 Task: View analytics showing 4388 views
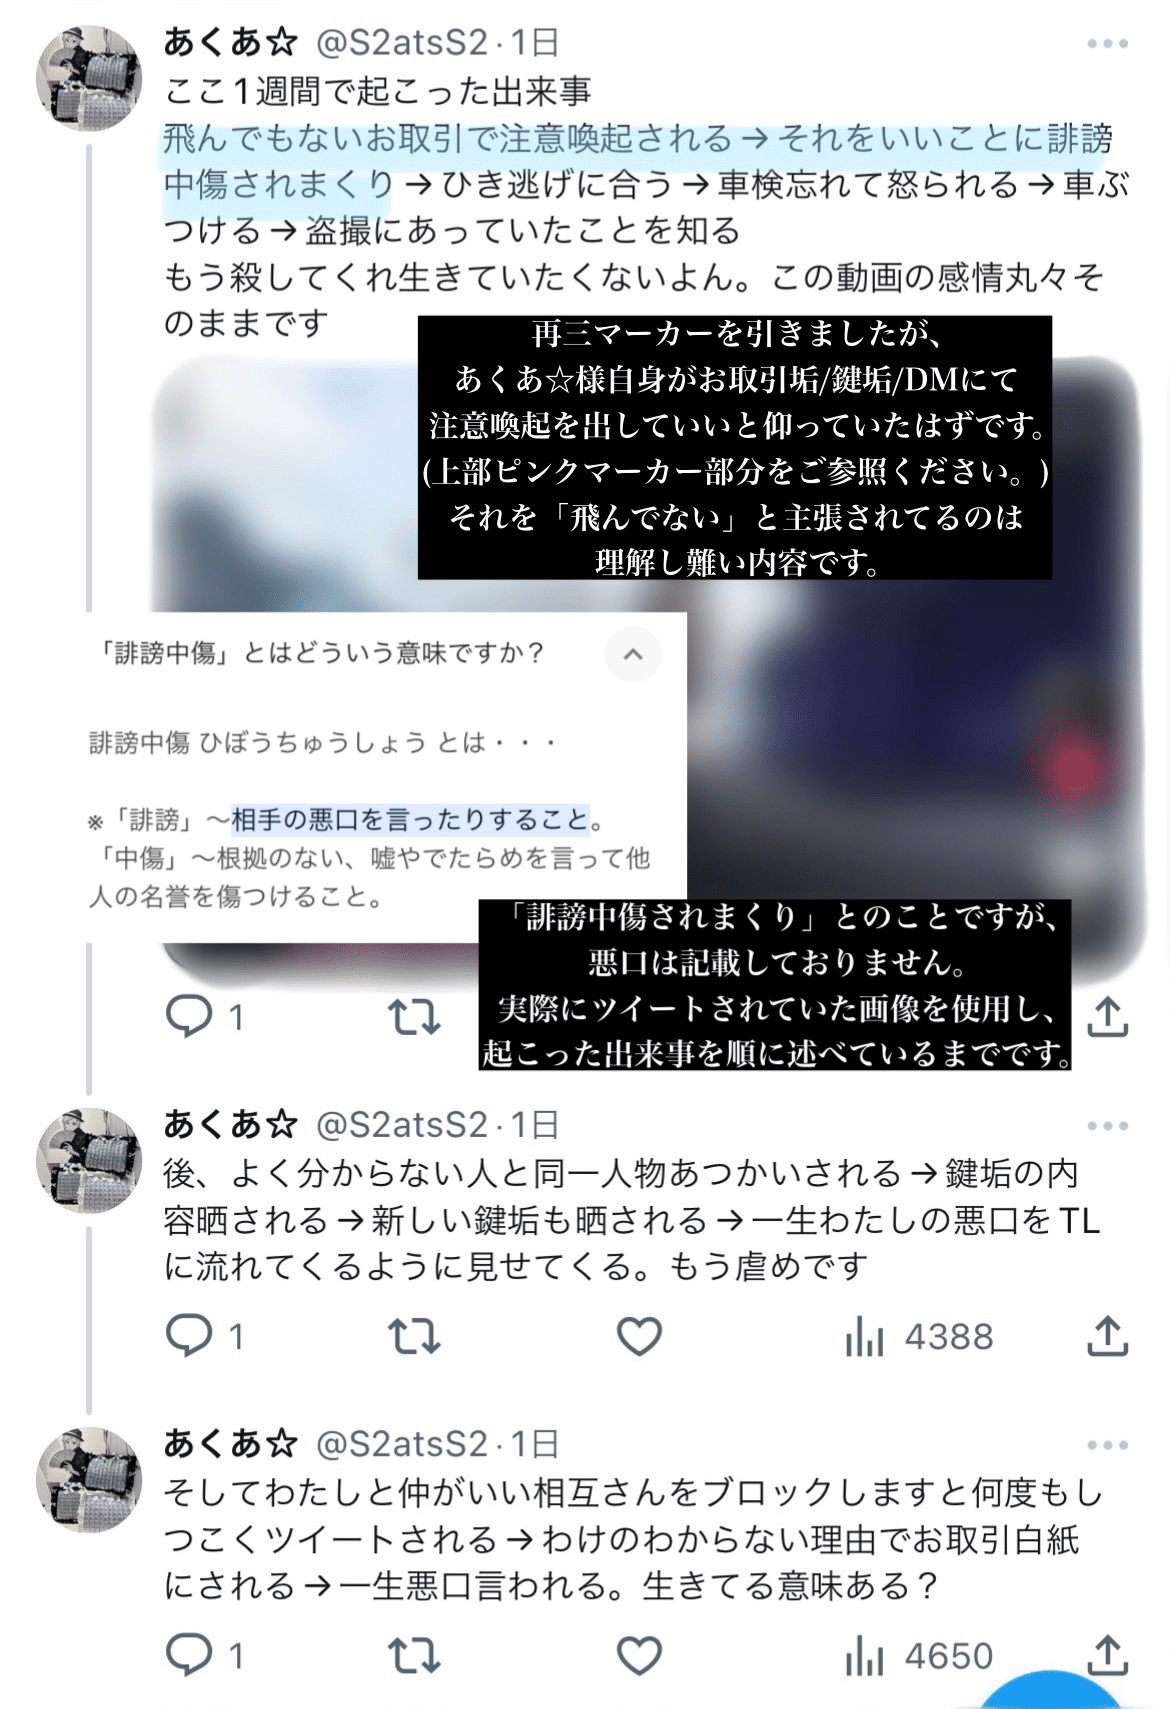coord(919,1336)
